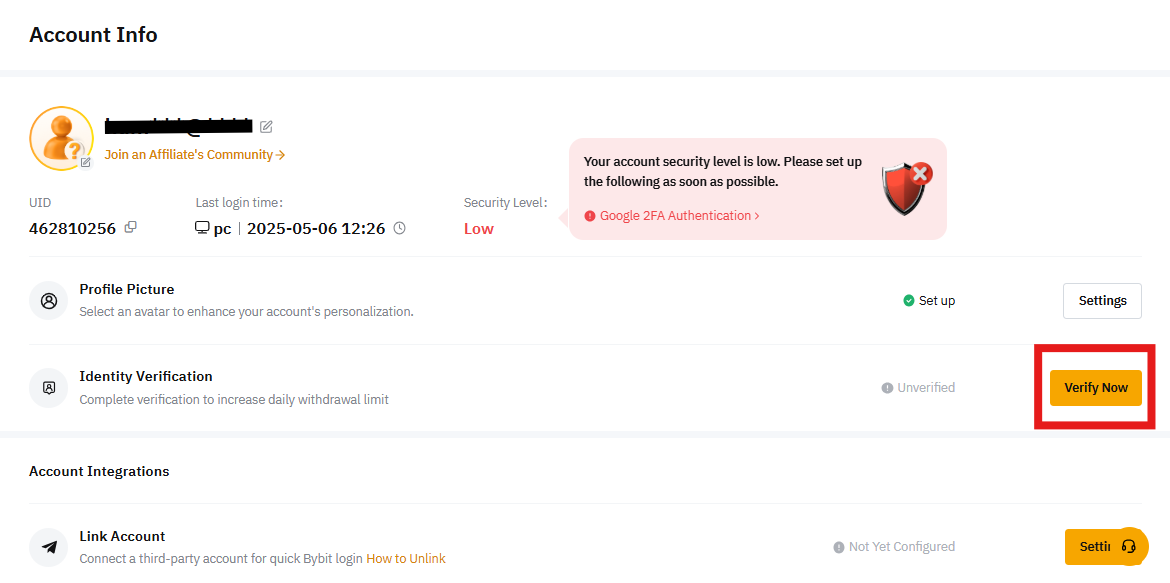Click the Link Account paper plane icon
Image resolution: width=1170 pixels, height=583 pixels.
(48, 547)
